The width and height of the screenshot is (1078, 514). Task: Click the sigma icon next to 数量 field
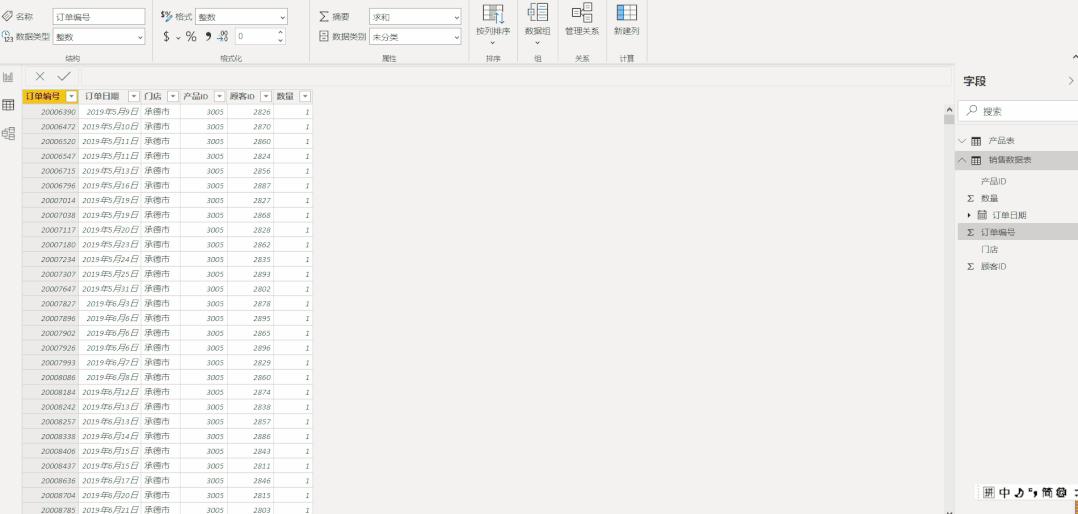tap(971, 199)
